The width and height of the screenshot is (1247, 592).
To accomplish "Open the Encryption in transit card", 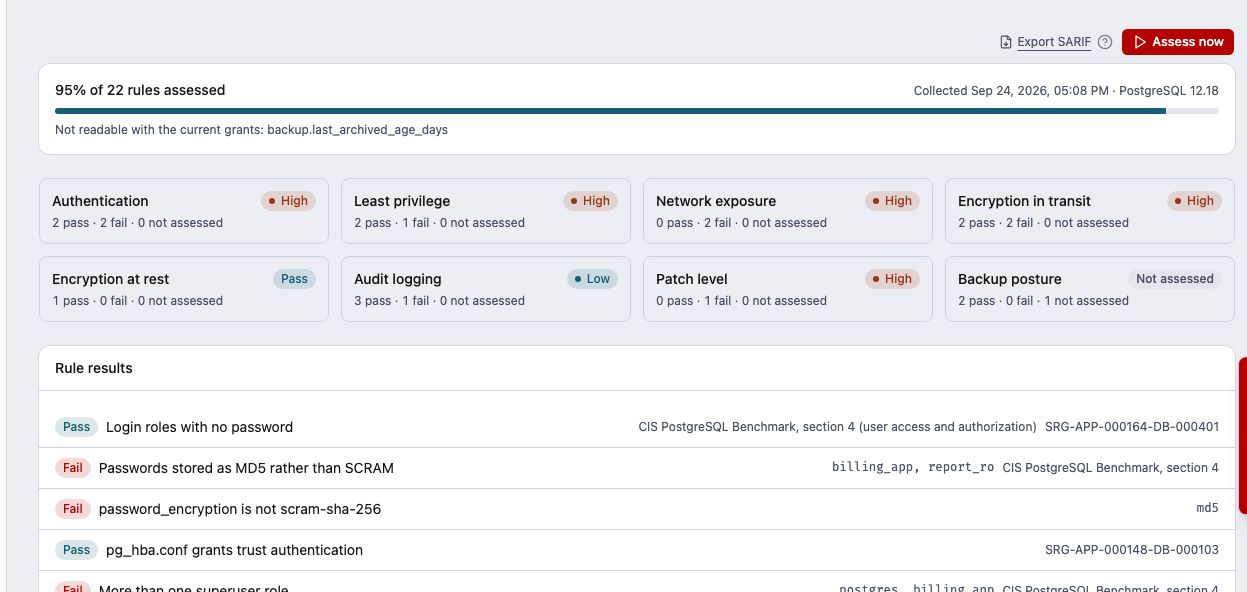I will click(1090, 211).
